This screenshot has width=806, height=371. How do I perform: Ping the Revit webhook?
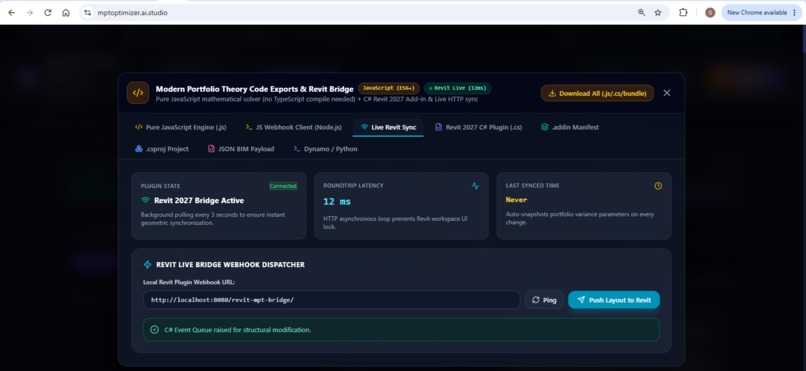[x=544, y=300]
